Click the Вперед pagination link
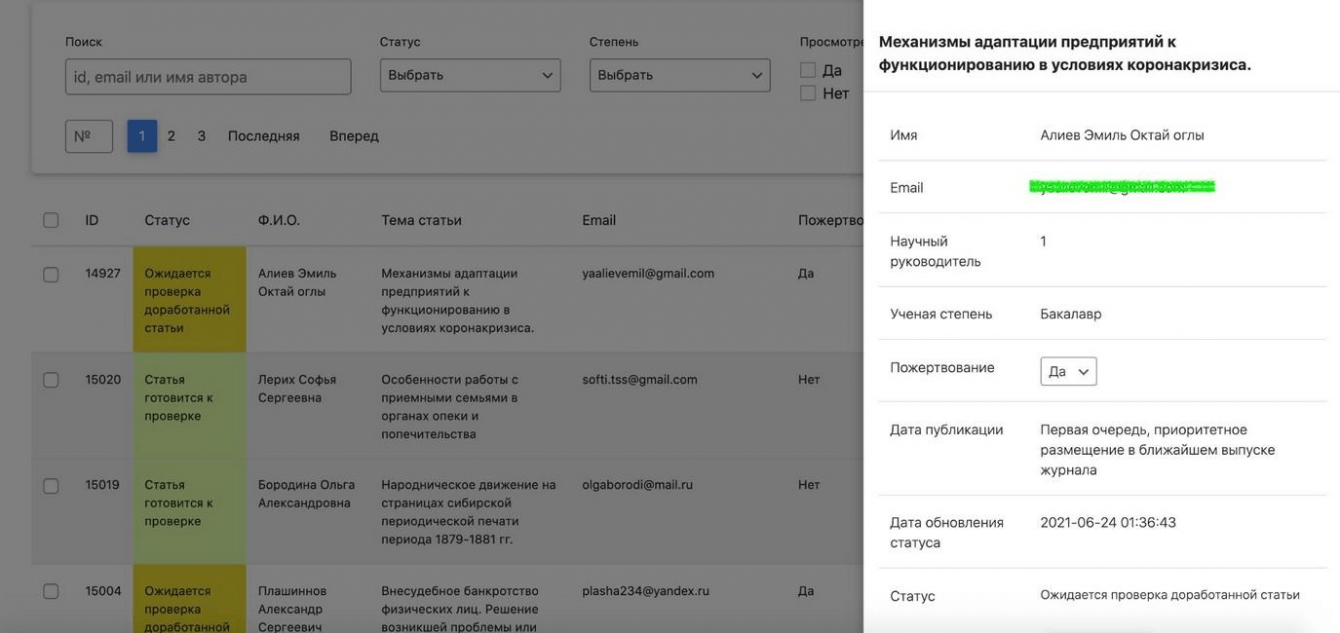The width and height of the screenshot is (1340, 633). [x=354, y=136]
